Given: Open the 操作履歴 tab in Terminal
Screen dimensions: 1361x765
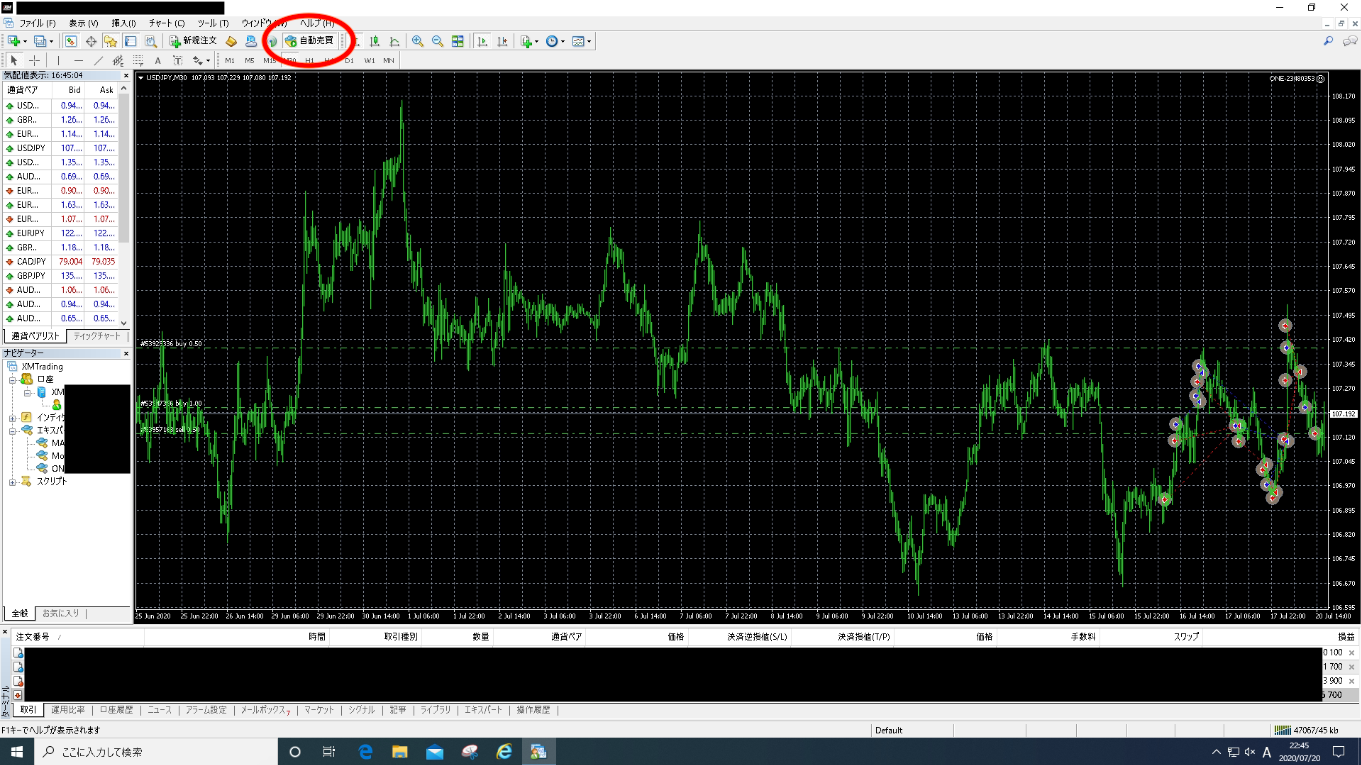Looking at the screenshot, I should point(533,710).
